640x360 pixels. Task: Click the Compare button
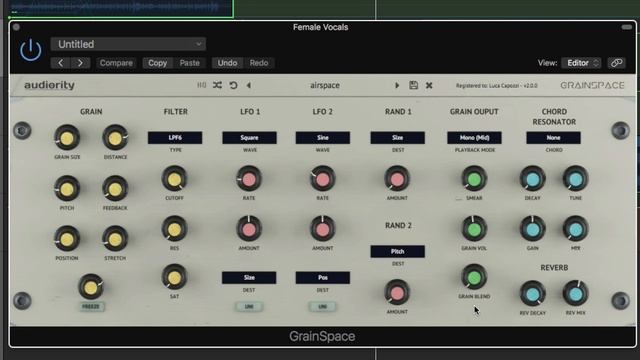click(116, 63)
